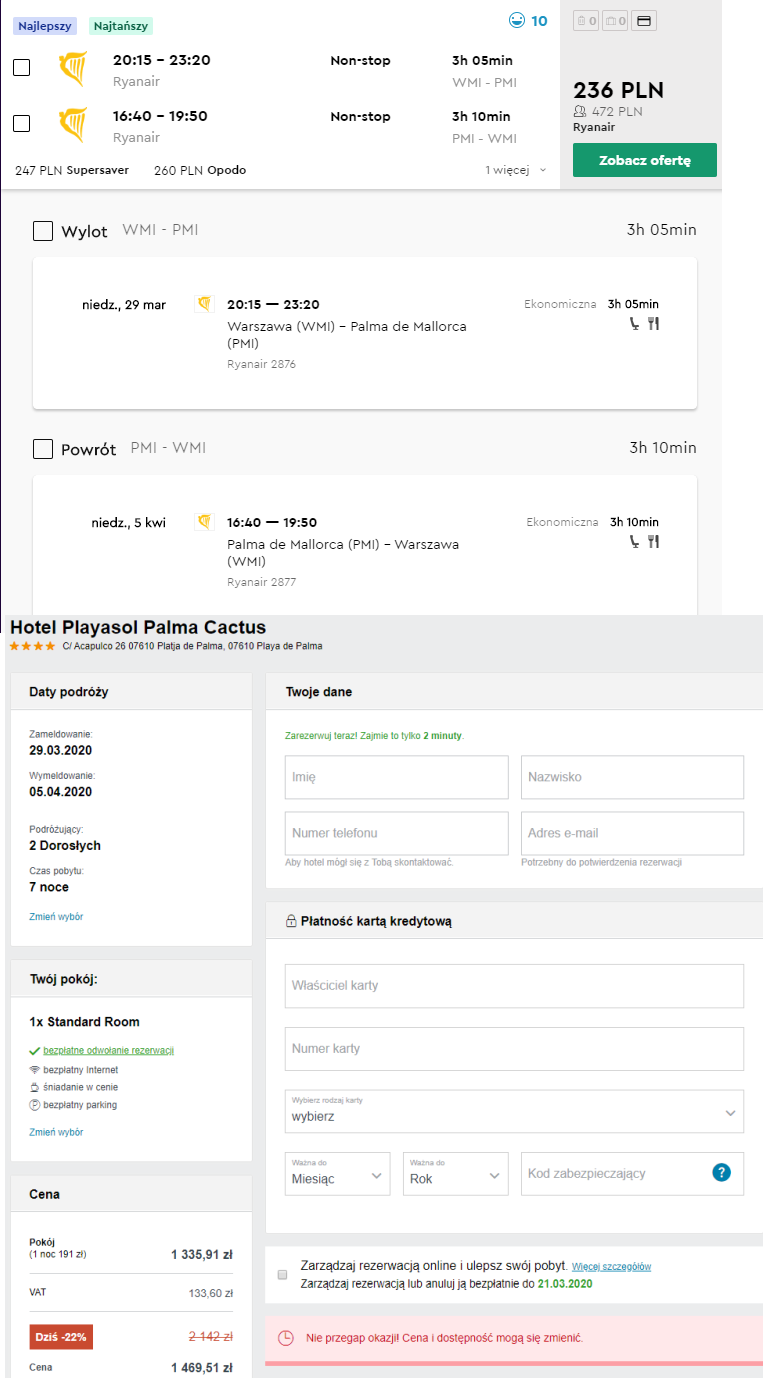Click the Ryanair logo for 16:40 – 19:50 flight
The image size is (765, 1378).
pos(73,125)
